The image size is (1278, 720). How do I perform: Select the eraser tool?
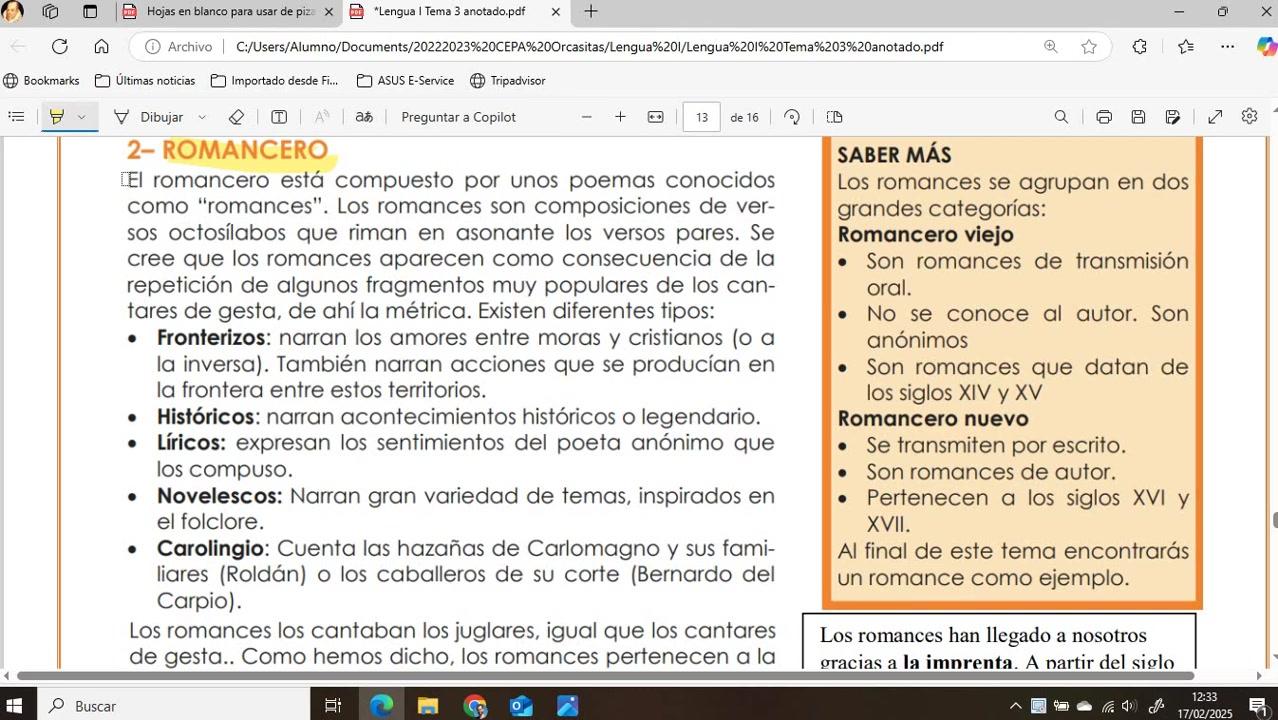(x=236, y=117)
